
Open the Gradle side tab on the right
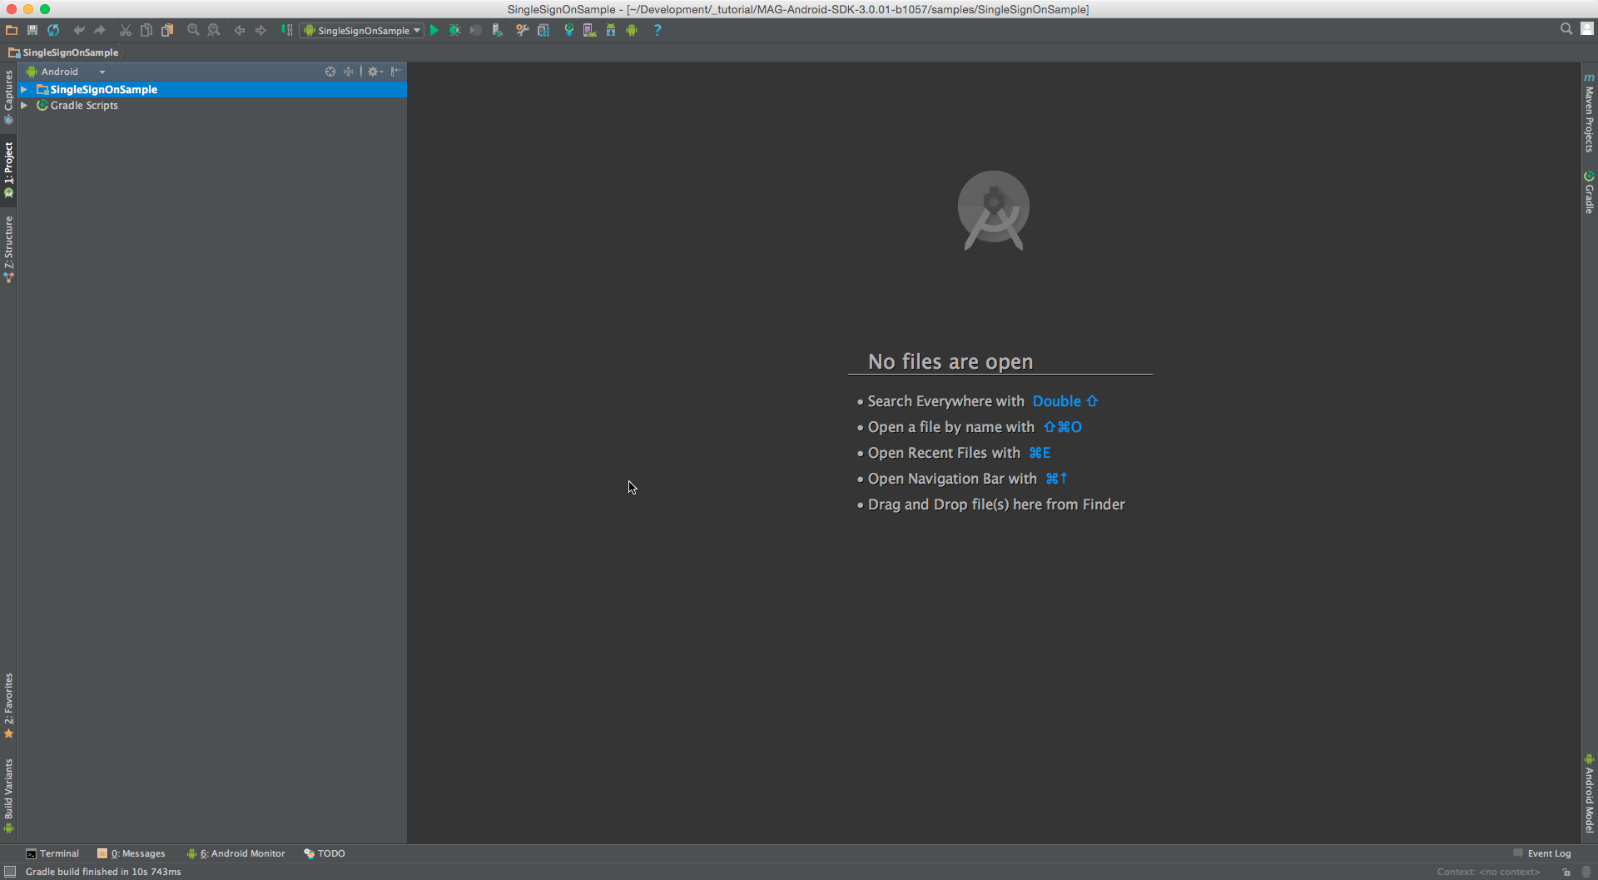pyautogui.click(x=1589, y=192)
